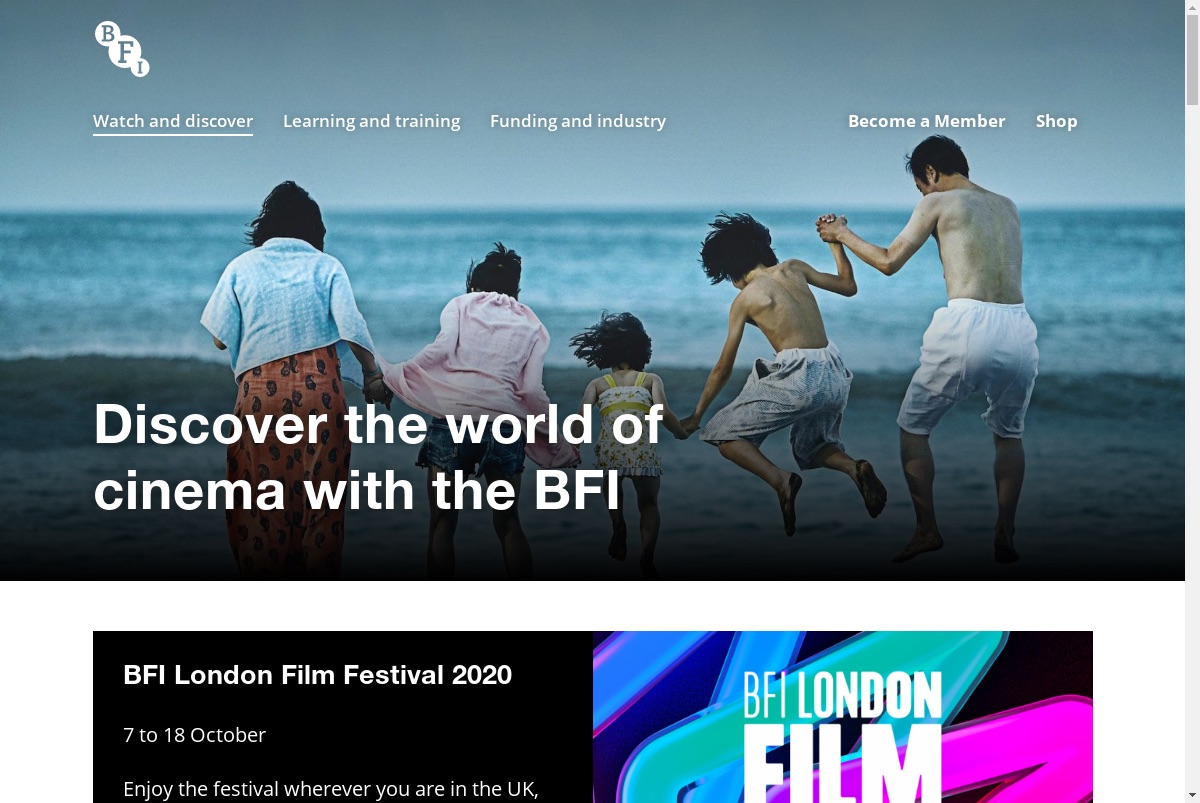The image size is (1200, 803).
Task: Click the neon BFI London Film poster
Action: 843,717
